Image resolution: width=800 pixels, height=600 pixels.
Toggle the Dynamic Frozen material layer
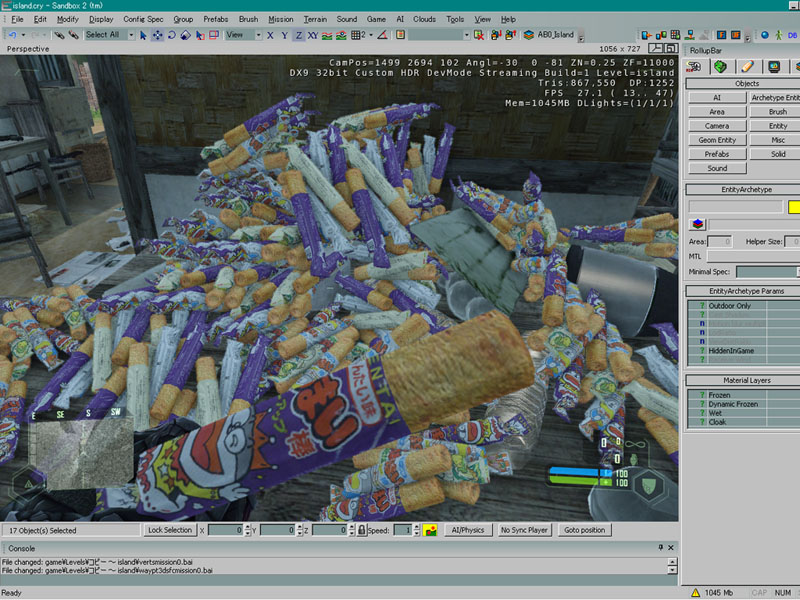[x=744, y=404]
